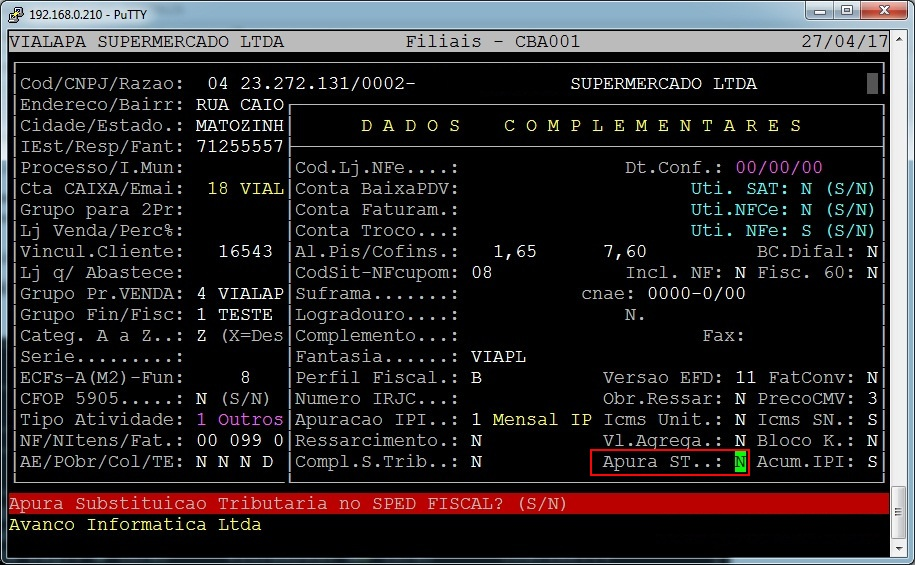
Task: Click the Acum.IPI S value
Action: pyautogui.click(x=872, y=462)
